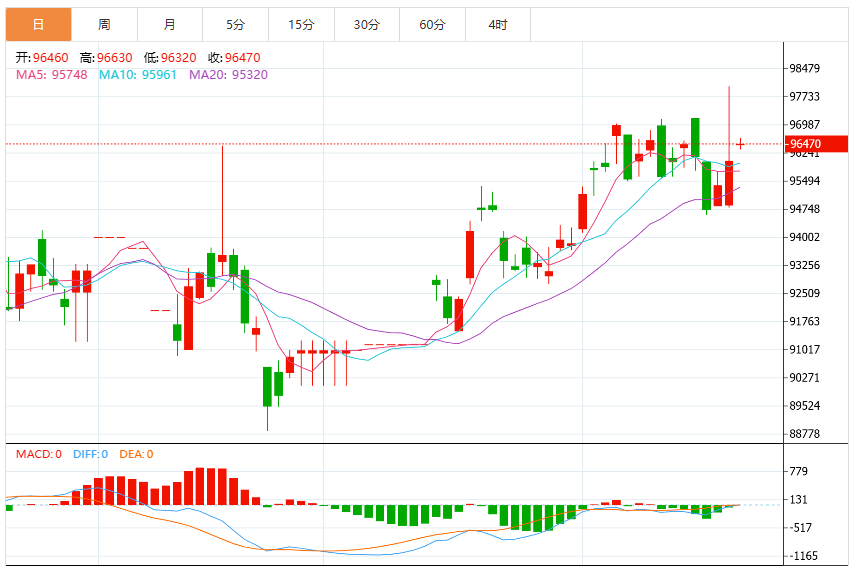Click the DIFF: 0 indicator label
Image resolution: width=857 pixels, height=566 pixels.
pos(90,454)
